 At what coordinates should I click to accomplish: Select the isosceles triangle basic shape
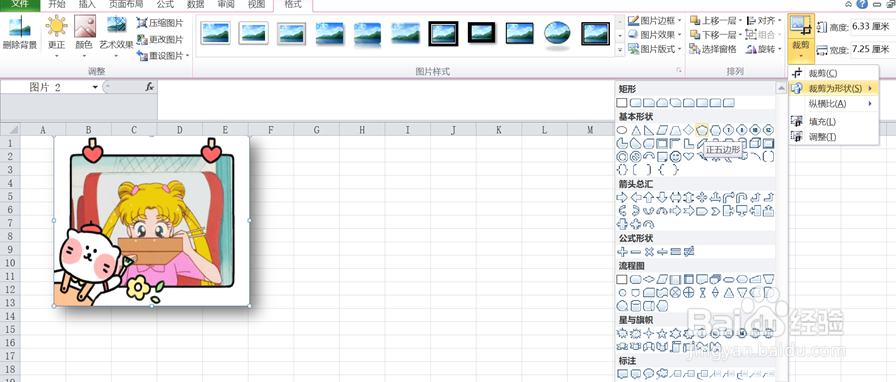coord(635,130)
